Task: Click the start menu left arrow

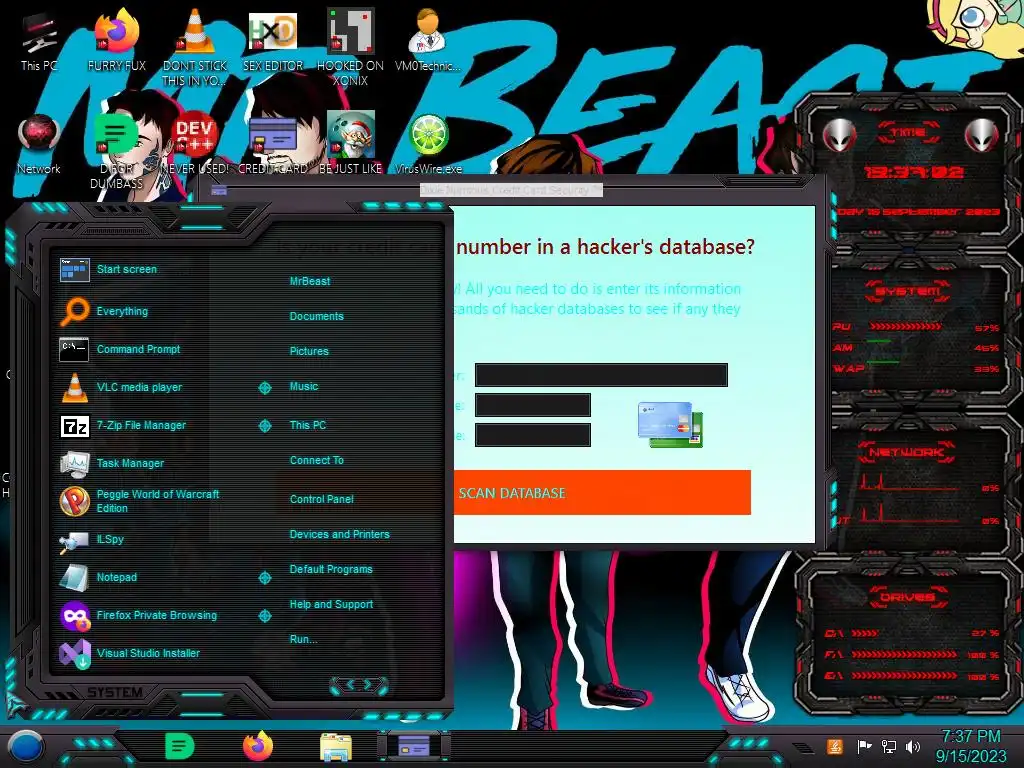Action: [349, 684]
